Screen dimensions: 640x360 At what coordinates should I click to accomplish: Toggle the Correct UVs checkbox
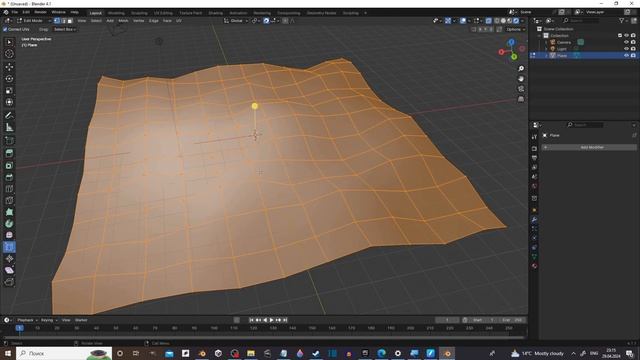5,29
